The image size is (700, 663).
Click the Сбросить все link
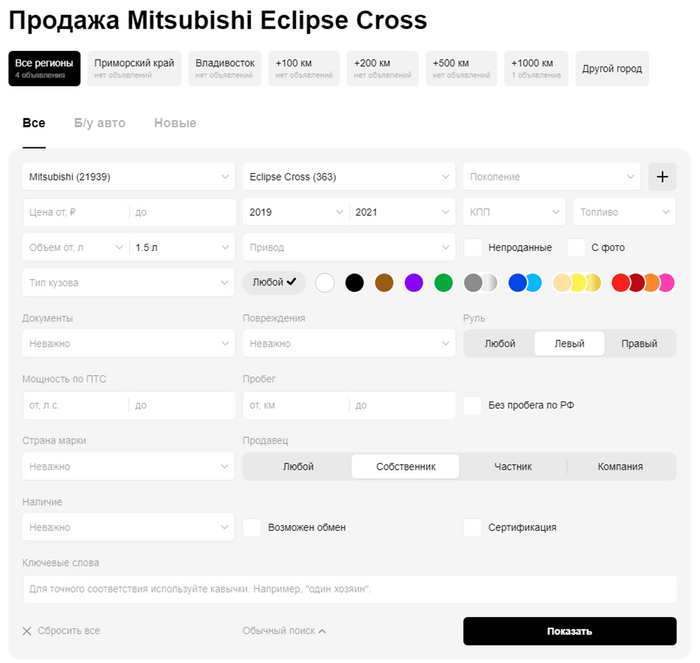(69, 631)
